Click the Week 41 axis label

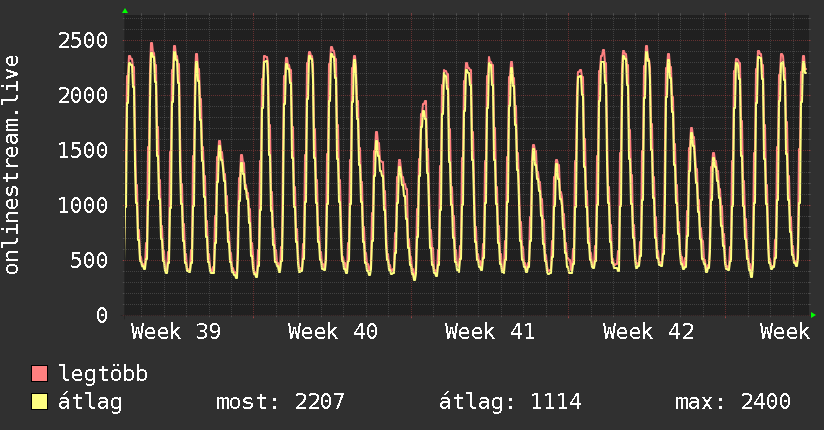[x=490, y=332]
